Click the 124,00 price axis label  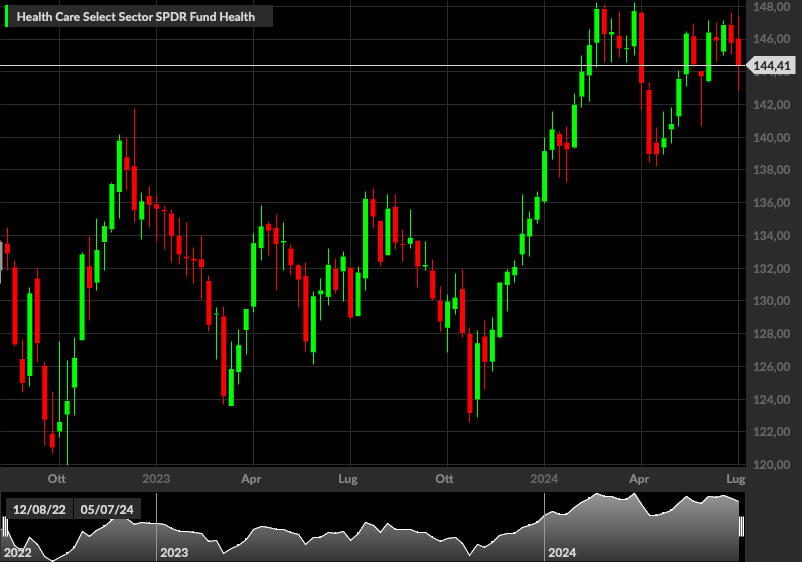coord(771,399)
